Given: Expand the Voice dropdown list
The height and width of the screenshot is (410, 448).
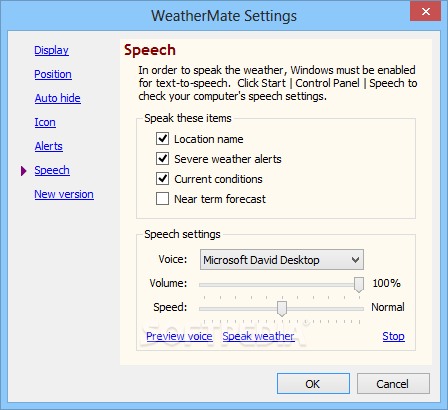Looking at the screenshot, I should [282, 260].
